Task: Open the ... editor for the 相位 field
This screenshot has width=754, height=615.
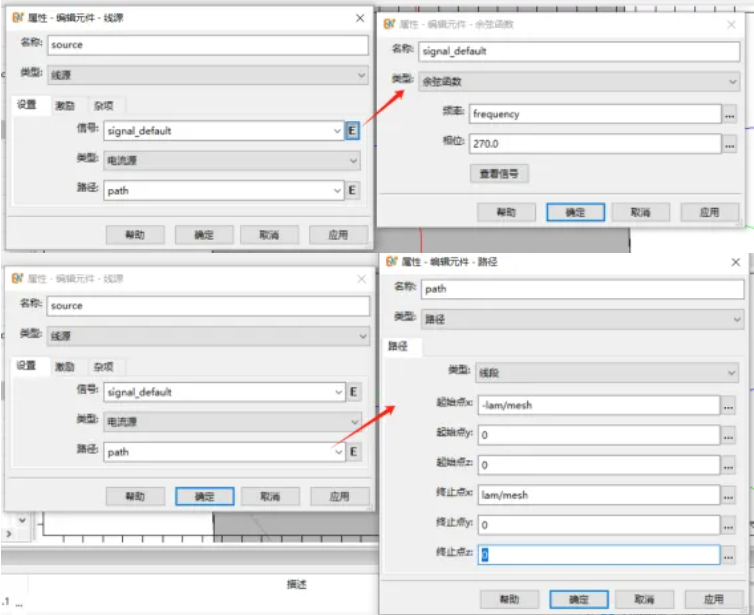Action: point(730,144)
